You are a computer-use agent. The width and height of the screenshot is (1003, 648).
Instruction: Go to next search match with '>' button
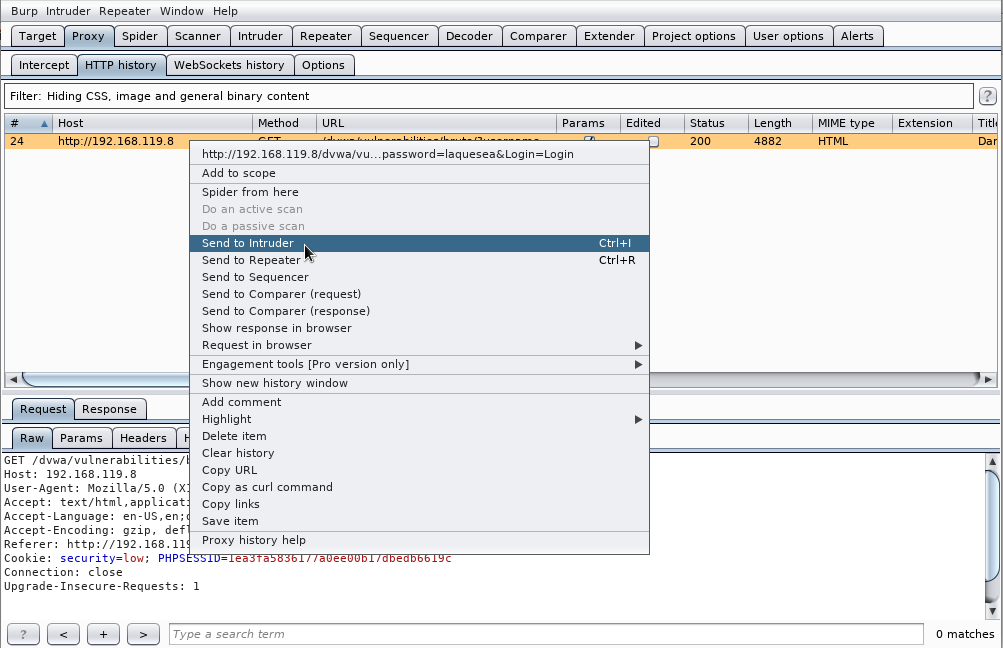pos(143,634)
